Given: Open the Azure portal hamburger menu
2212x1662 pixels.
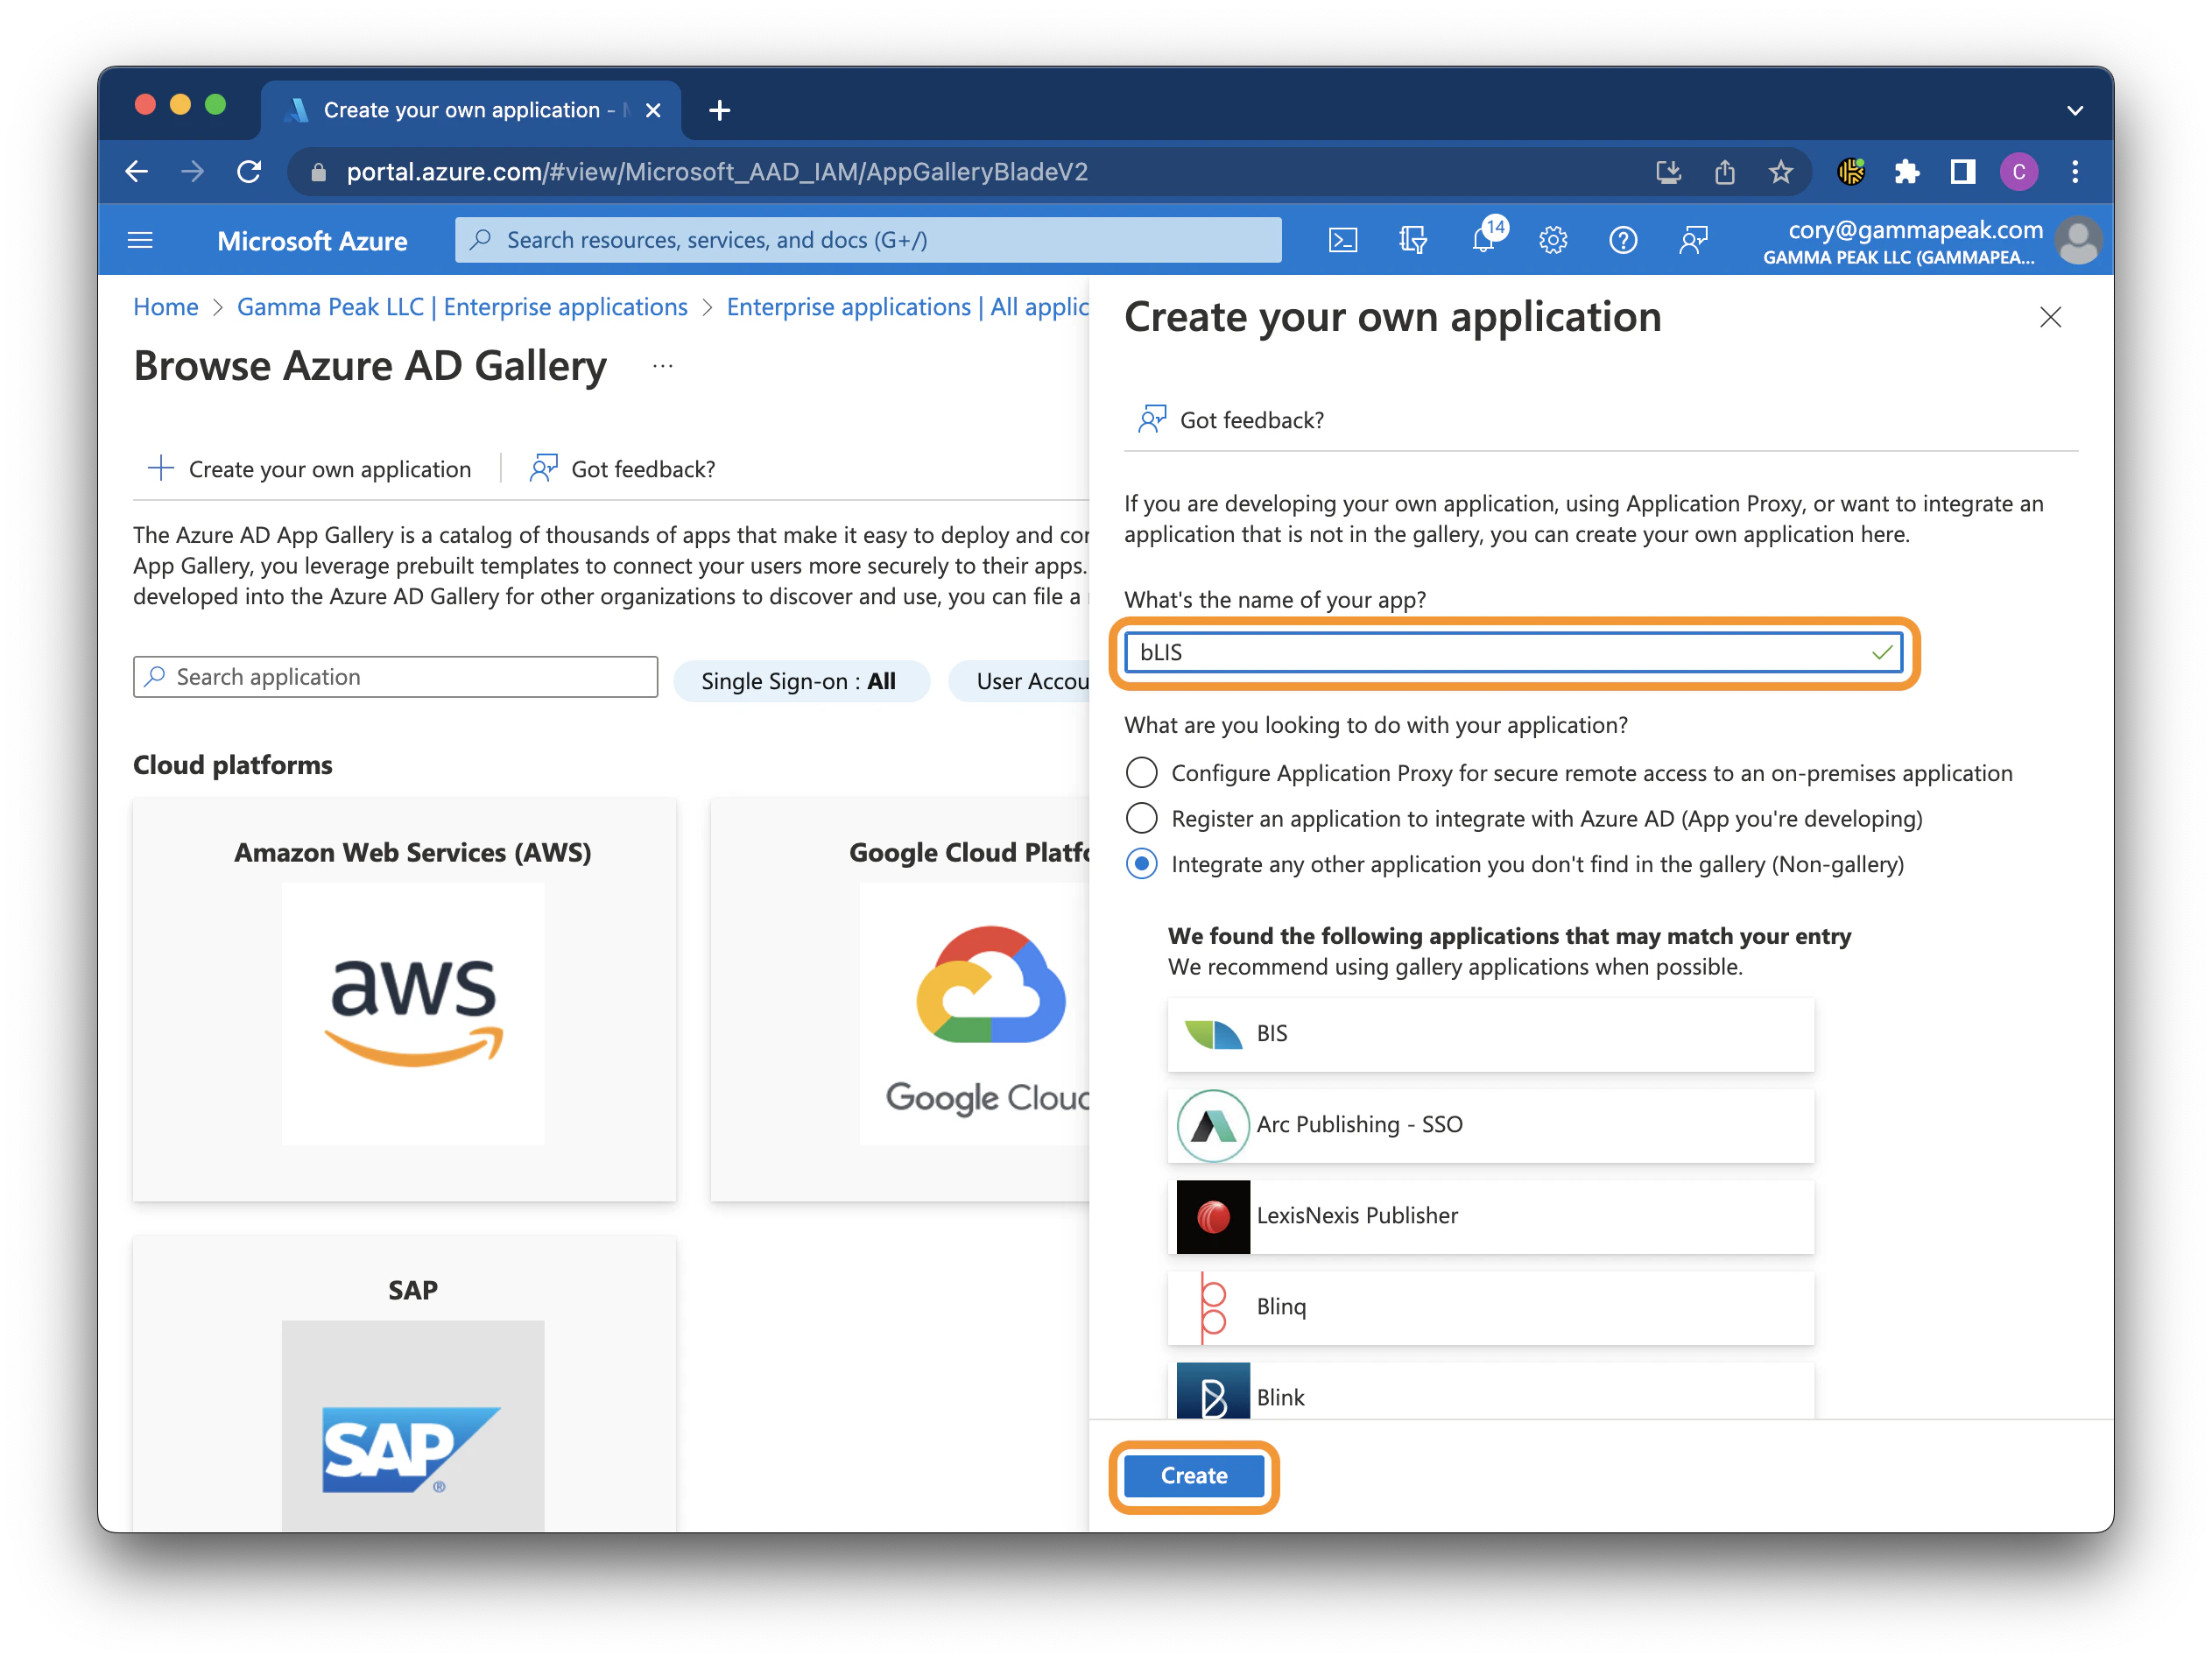Looking at the screenshot, I should tap(140, 240).
